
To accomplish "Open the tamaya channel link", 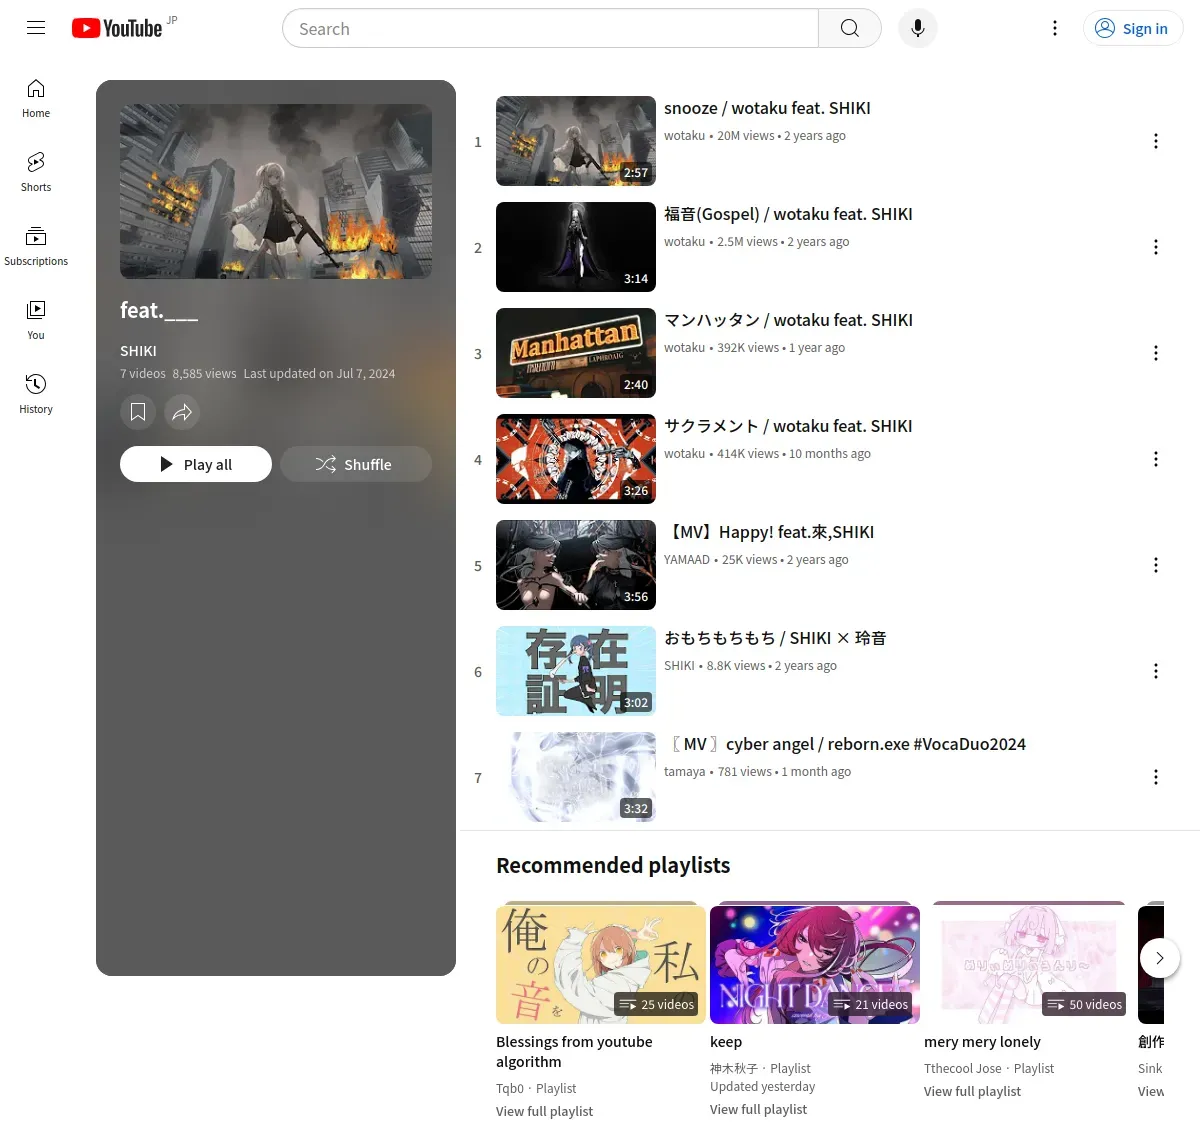I will pos(684,772).
